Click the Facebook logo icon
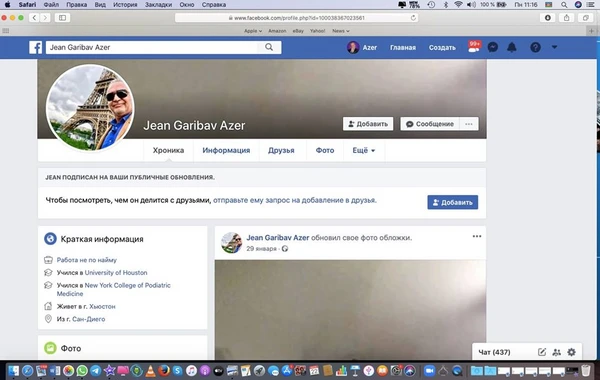 click(36, 47)
